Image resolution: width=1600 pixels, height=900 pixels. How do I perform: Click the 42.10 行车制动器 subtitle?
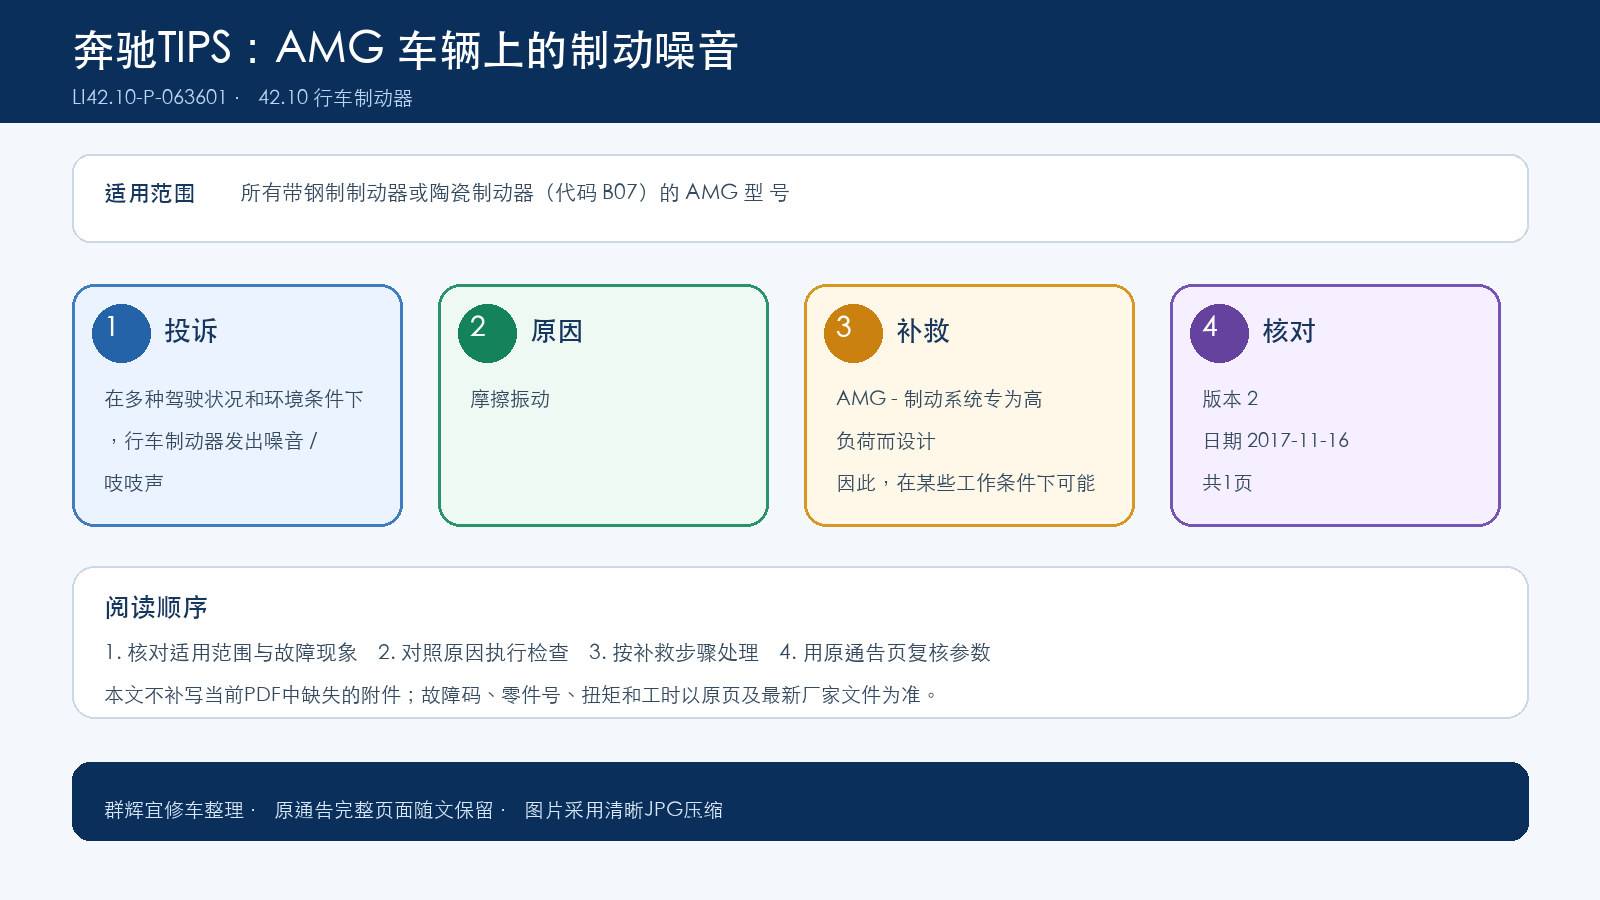336,98
